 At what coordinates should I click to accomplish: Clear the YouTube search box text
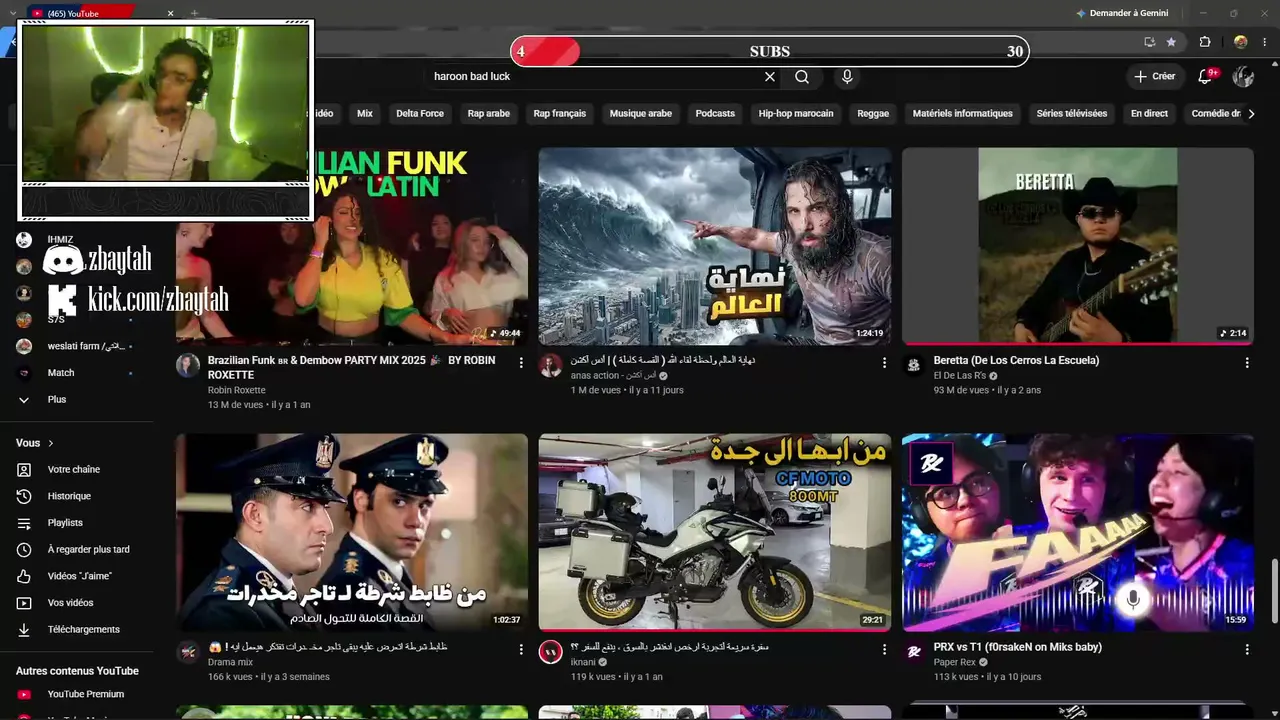[770, 77]
